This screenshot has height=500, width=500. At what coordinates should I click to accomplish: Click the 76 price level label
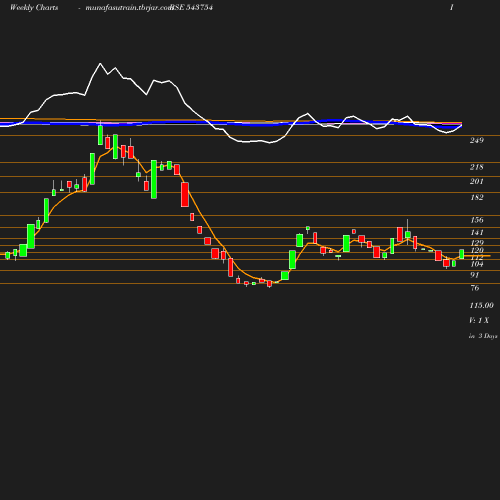coord(475,288)
